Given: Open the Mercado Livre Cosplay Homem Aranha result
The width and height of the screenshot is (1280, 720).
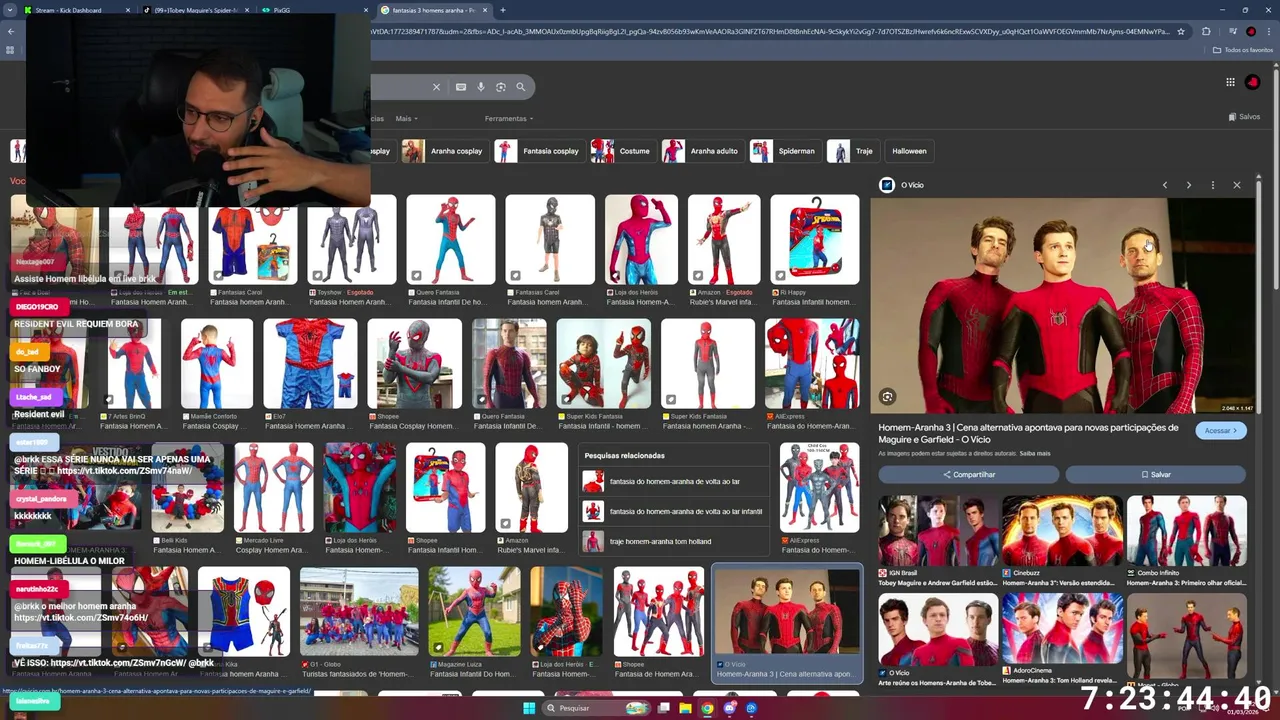Looking at the screenshot, I should pos(273,499).
